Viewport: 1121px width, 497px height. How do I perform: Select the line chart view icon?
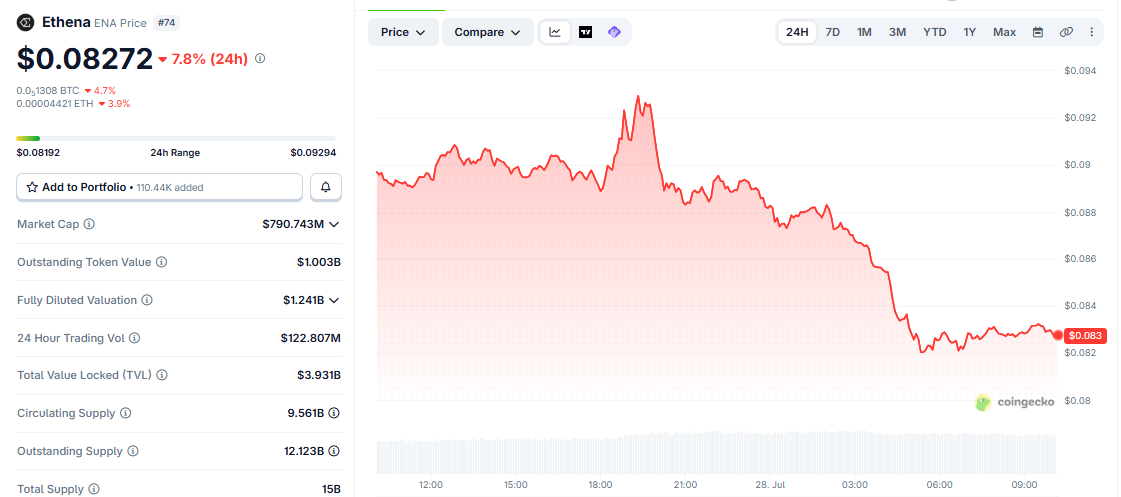coord(555,32)
